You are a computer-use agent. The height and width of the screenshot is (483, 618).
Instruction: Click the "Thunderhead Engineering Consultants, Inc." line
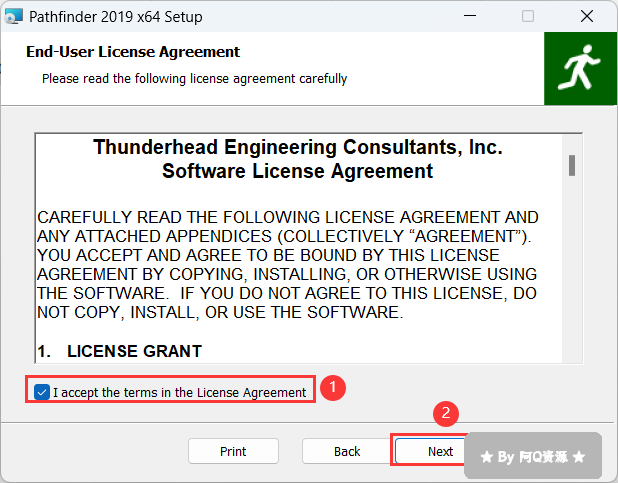coord(298,147)
